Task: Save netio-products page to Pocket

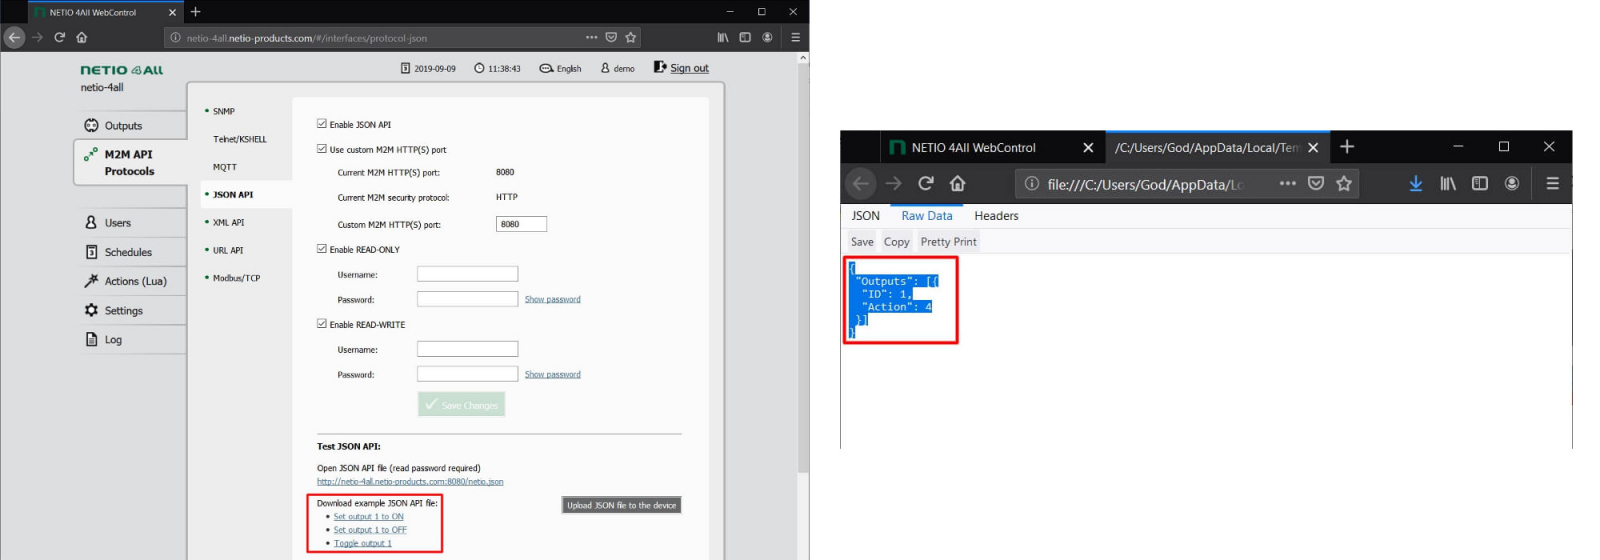Action: click(611, 37)
